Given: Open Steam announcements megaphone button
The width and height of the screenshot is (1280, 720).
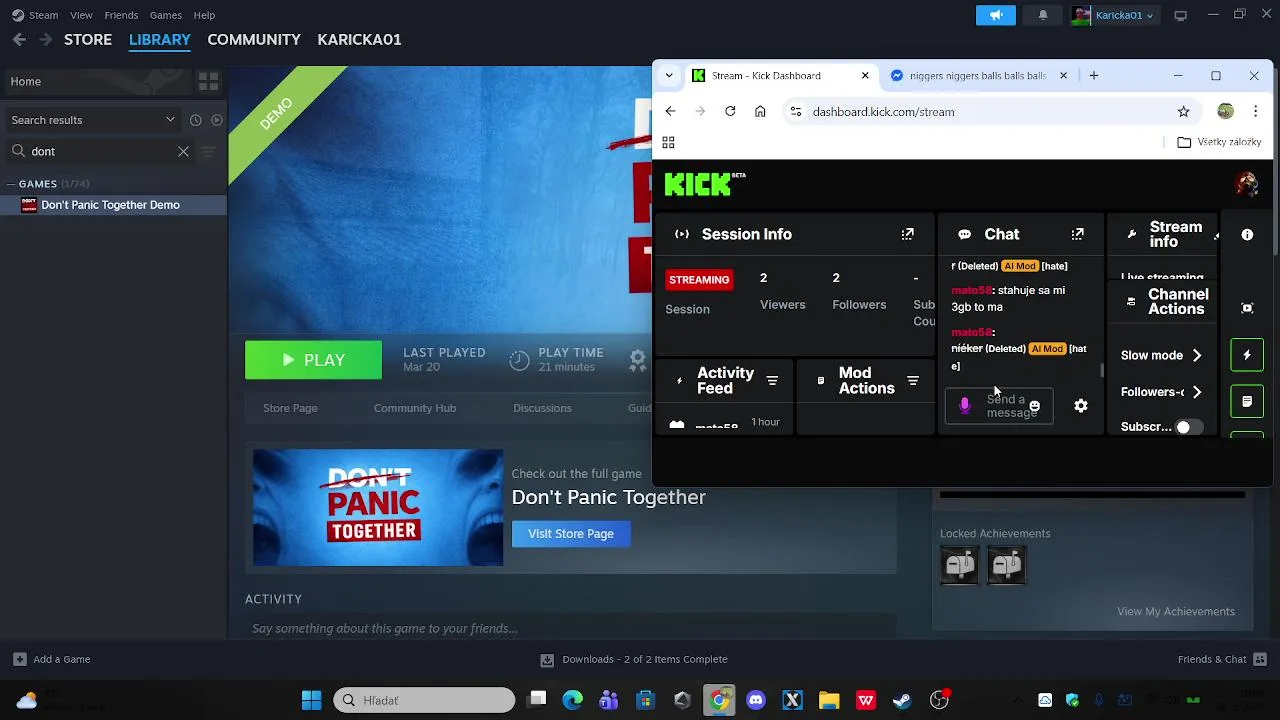Looking at the screenshot, I should point(996,15).
